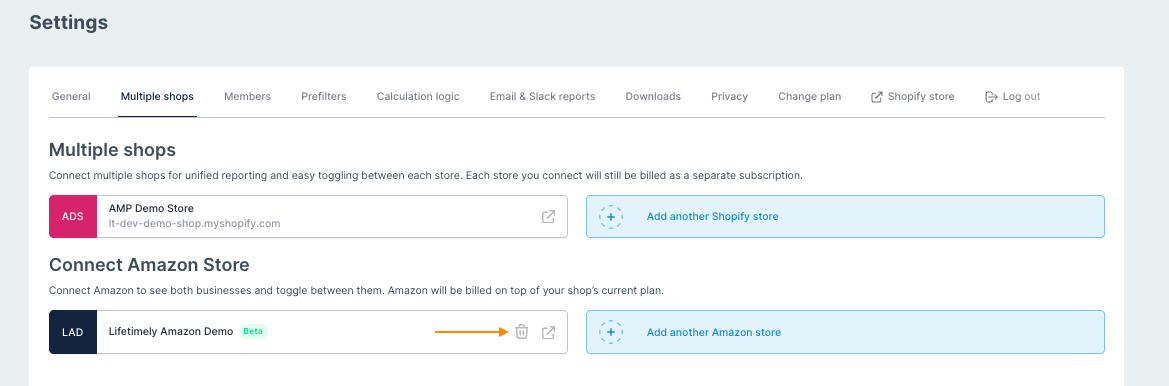
Task: Open the Members tab
Action: (x=248, y=97)
